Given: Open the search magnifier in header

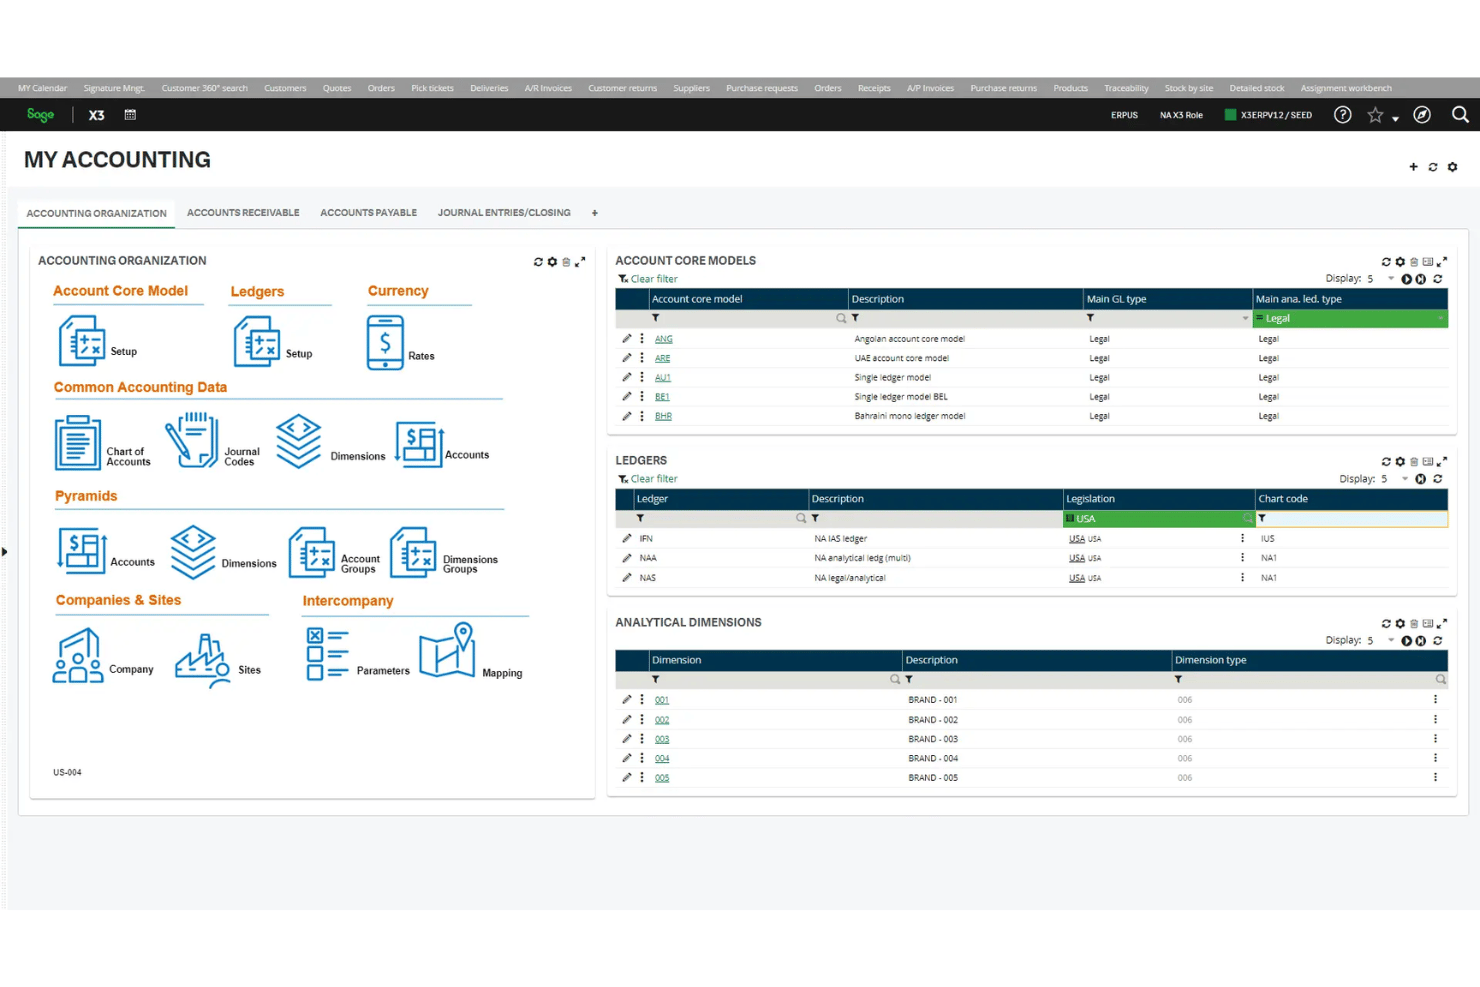Looking at the screenshot, I should [x=1460, y=115].
